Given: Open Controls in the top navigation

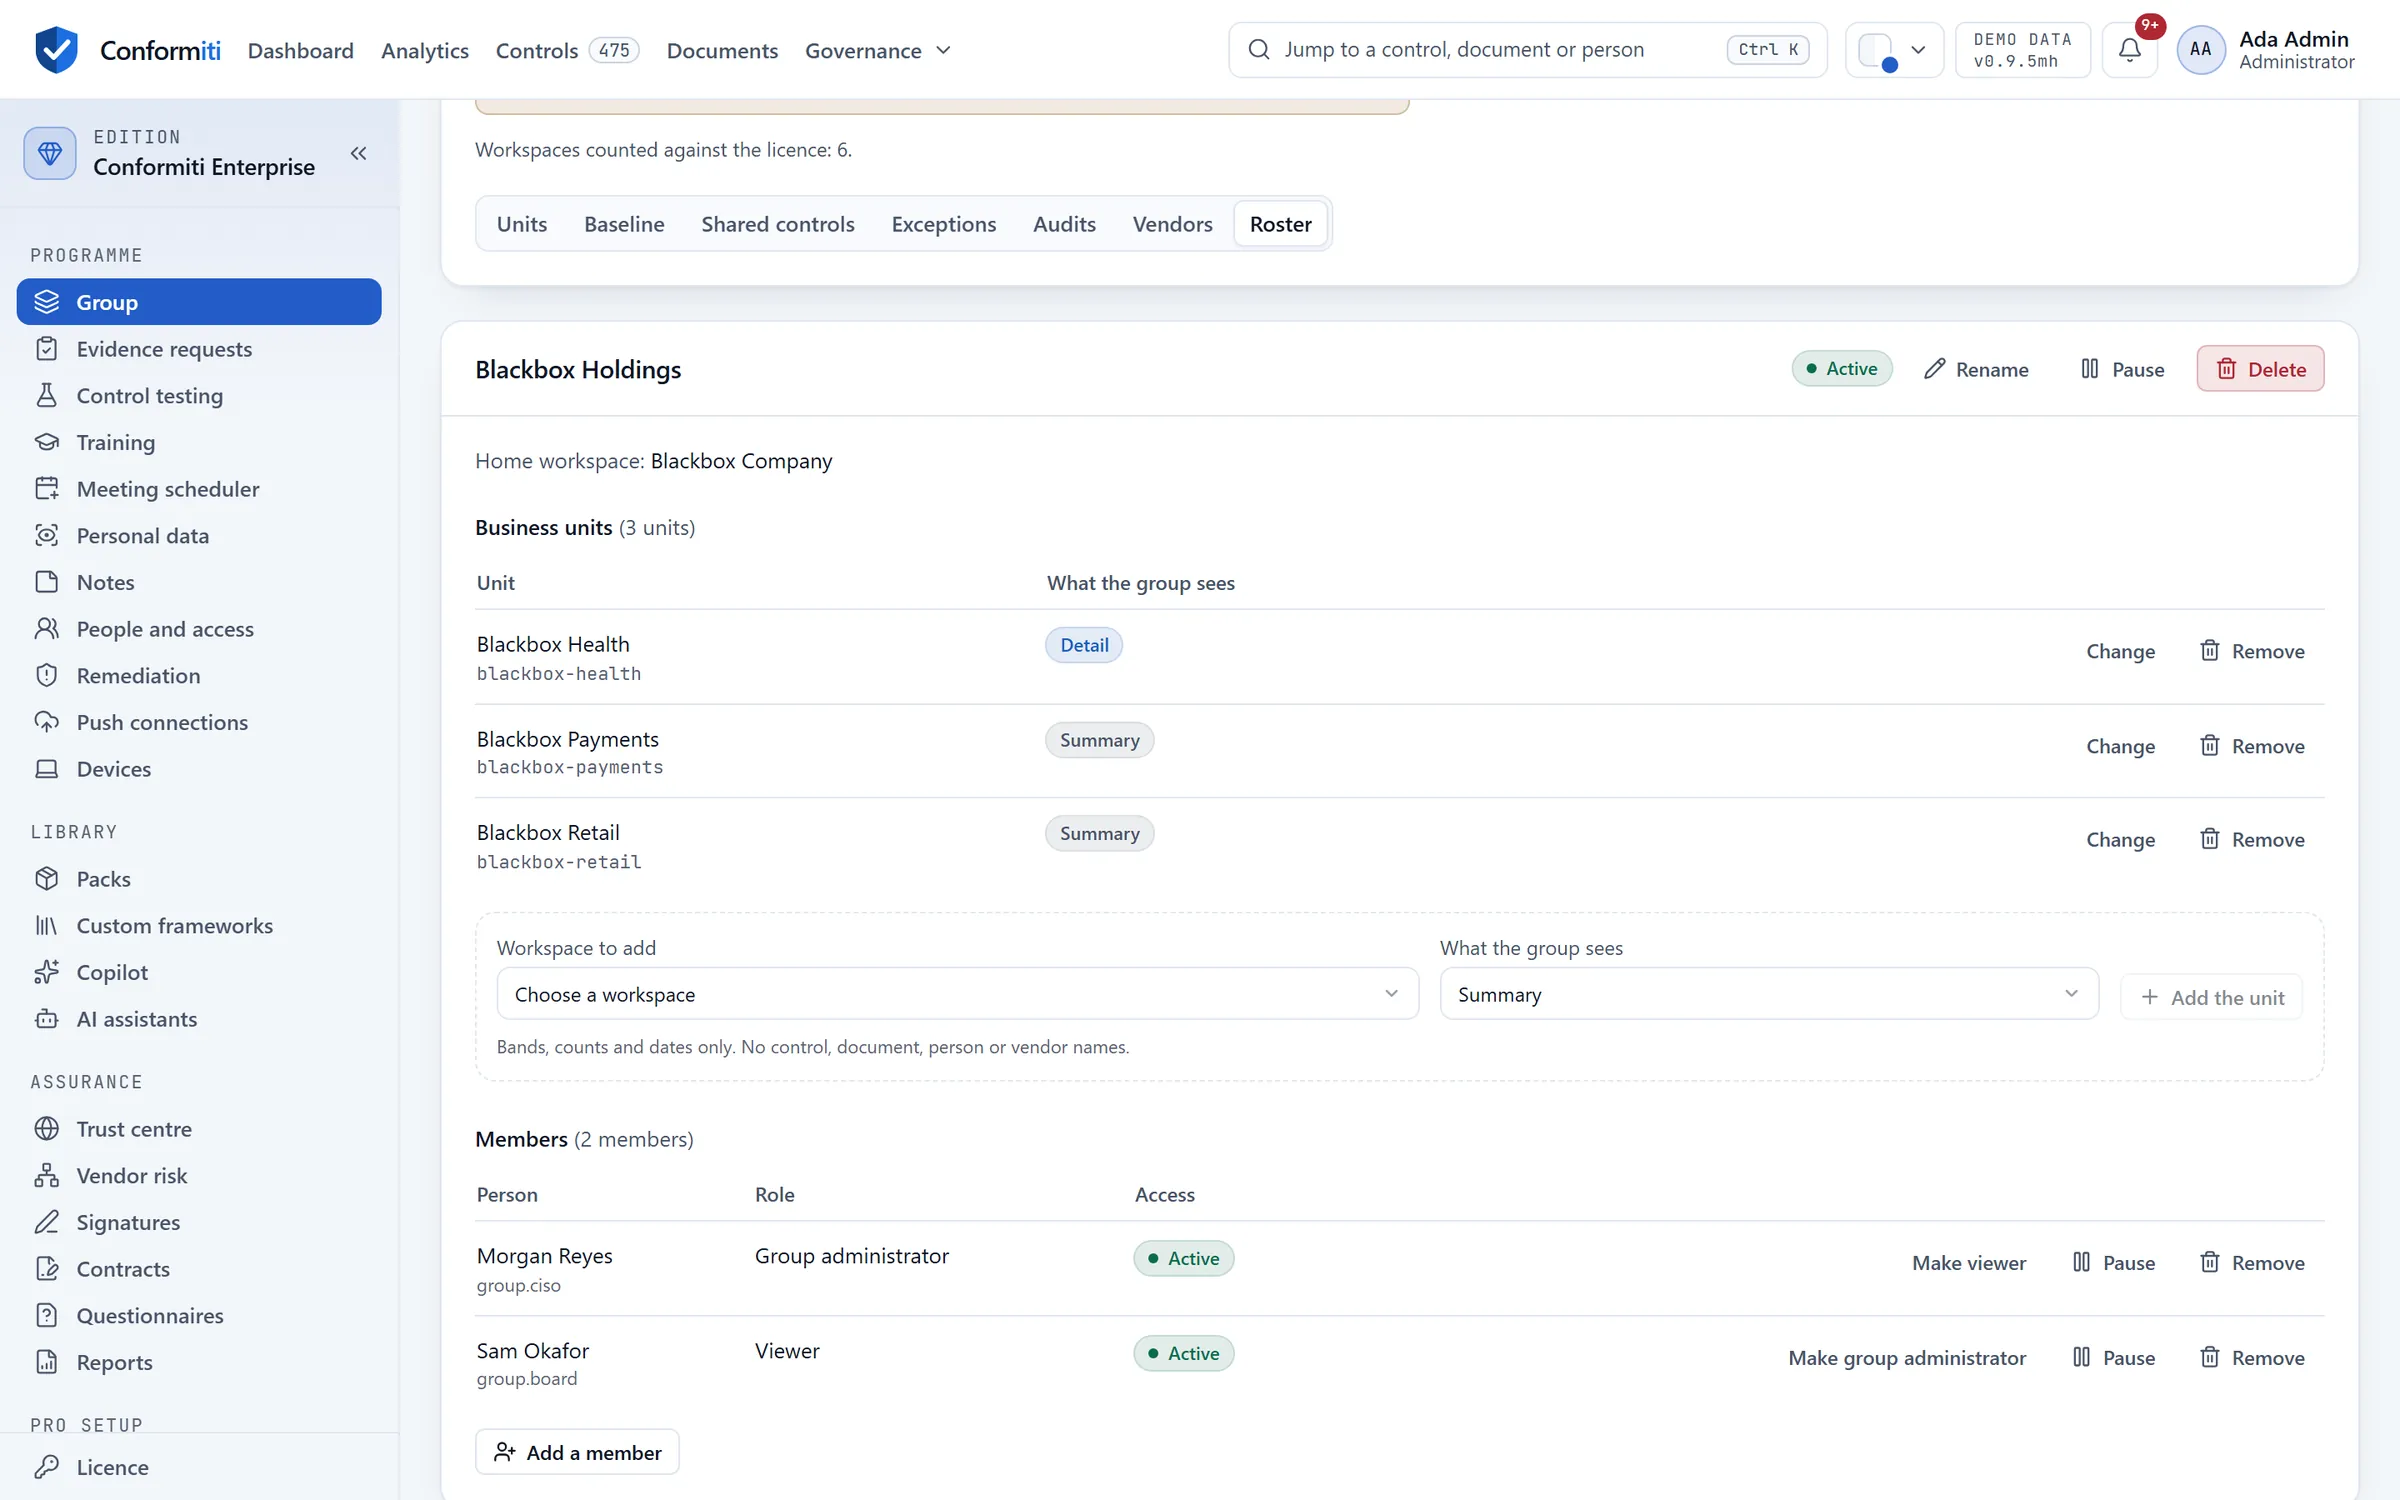Looking at the screenshot, I should tap(567, 50).
